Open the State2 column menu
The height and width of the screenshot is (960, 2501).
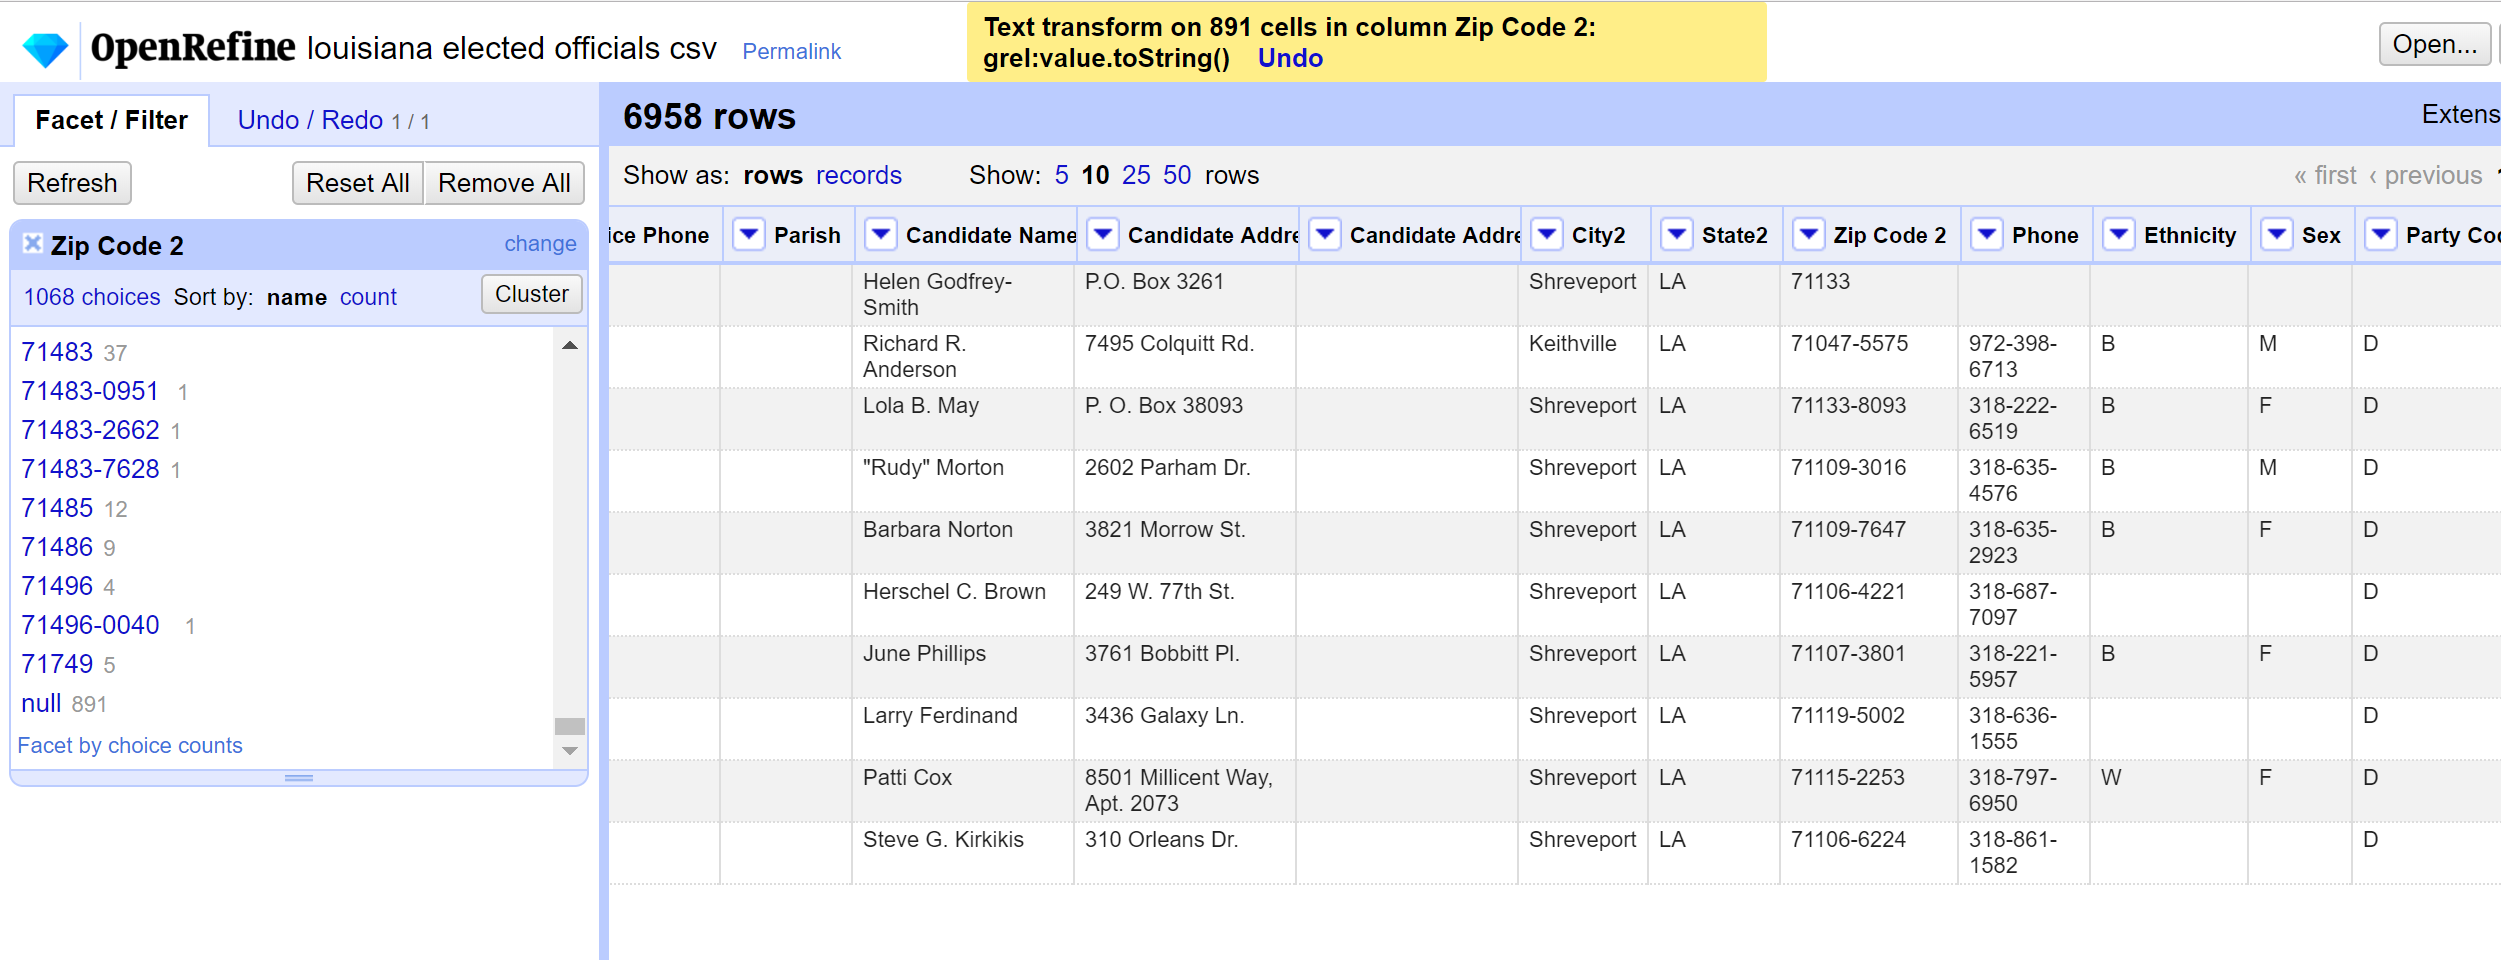pyautogui.click(x=1675, y=235)
